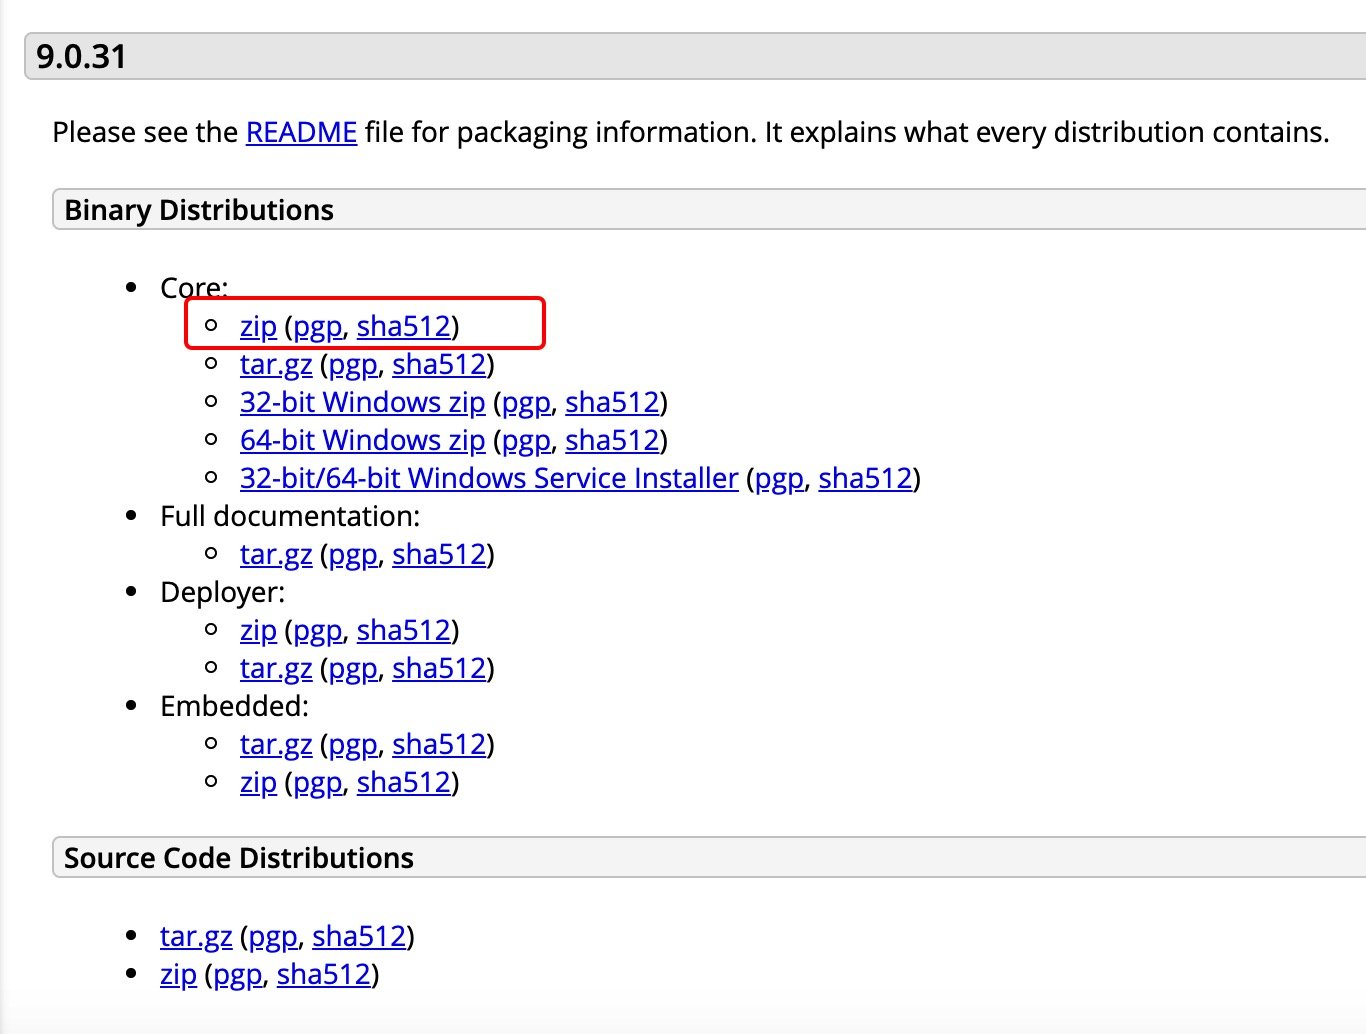1366x1034 pixels.
Task: Open sha512 for Deployer tar.gz
Action: (439, 668)
